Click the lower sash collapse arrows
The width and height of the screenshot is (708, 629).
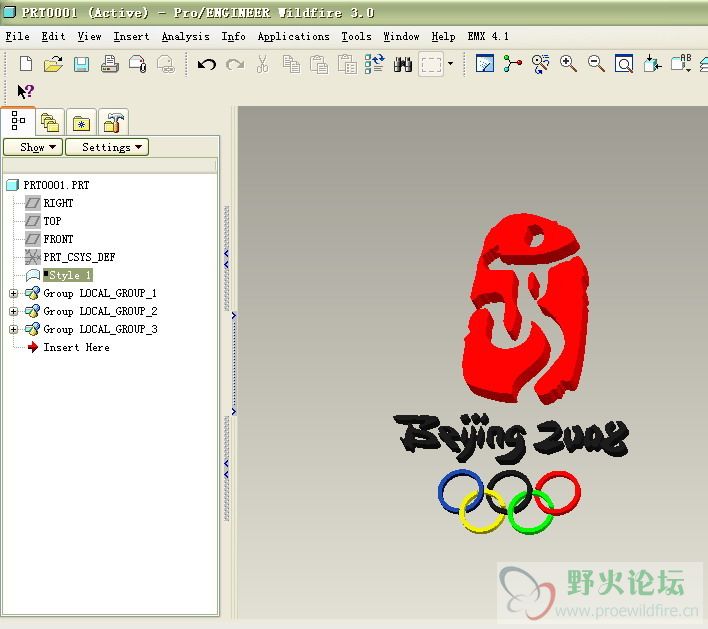pos(227,469)
